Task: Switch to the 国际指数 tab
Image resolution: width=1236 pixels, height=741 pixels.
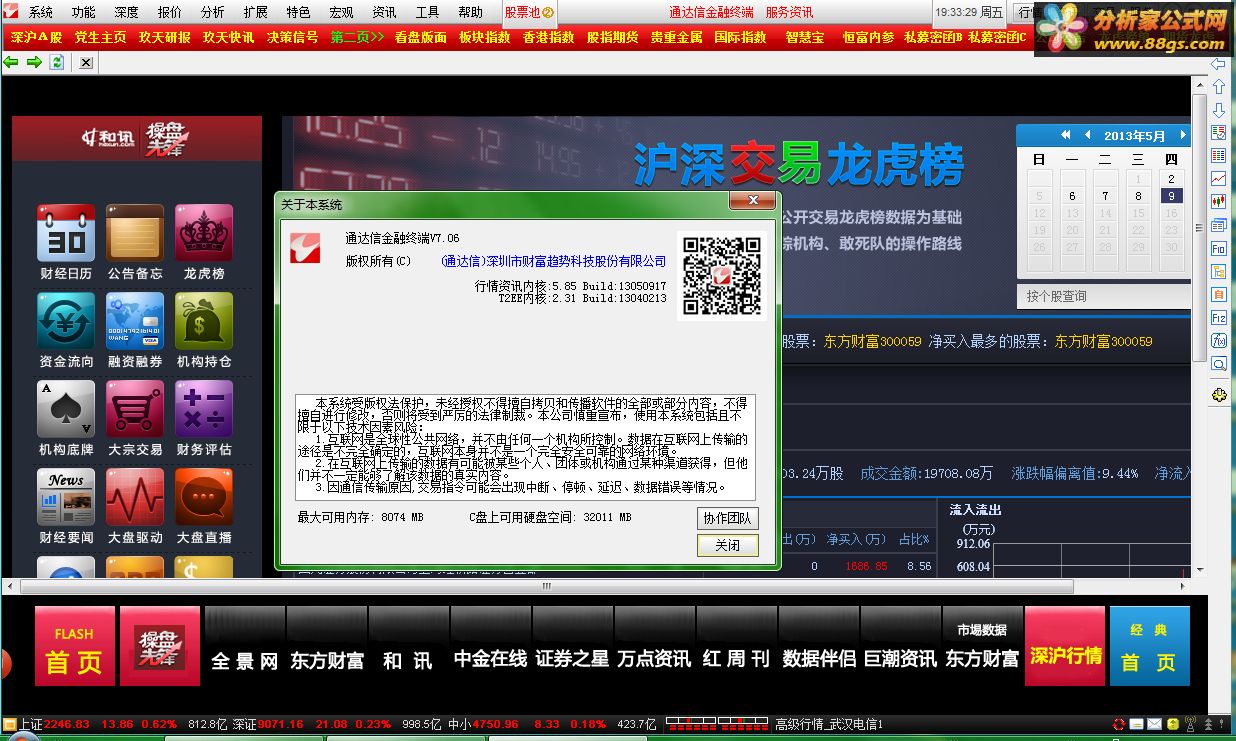Action: pos(740,37)
